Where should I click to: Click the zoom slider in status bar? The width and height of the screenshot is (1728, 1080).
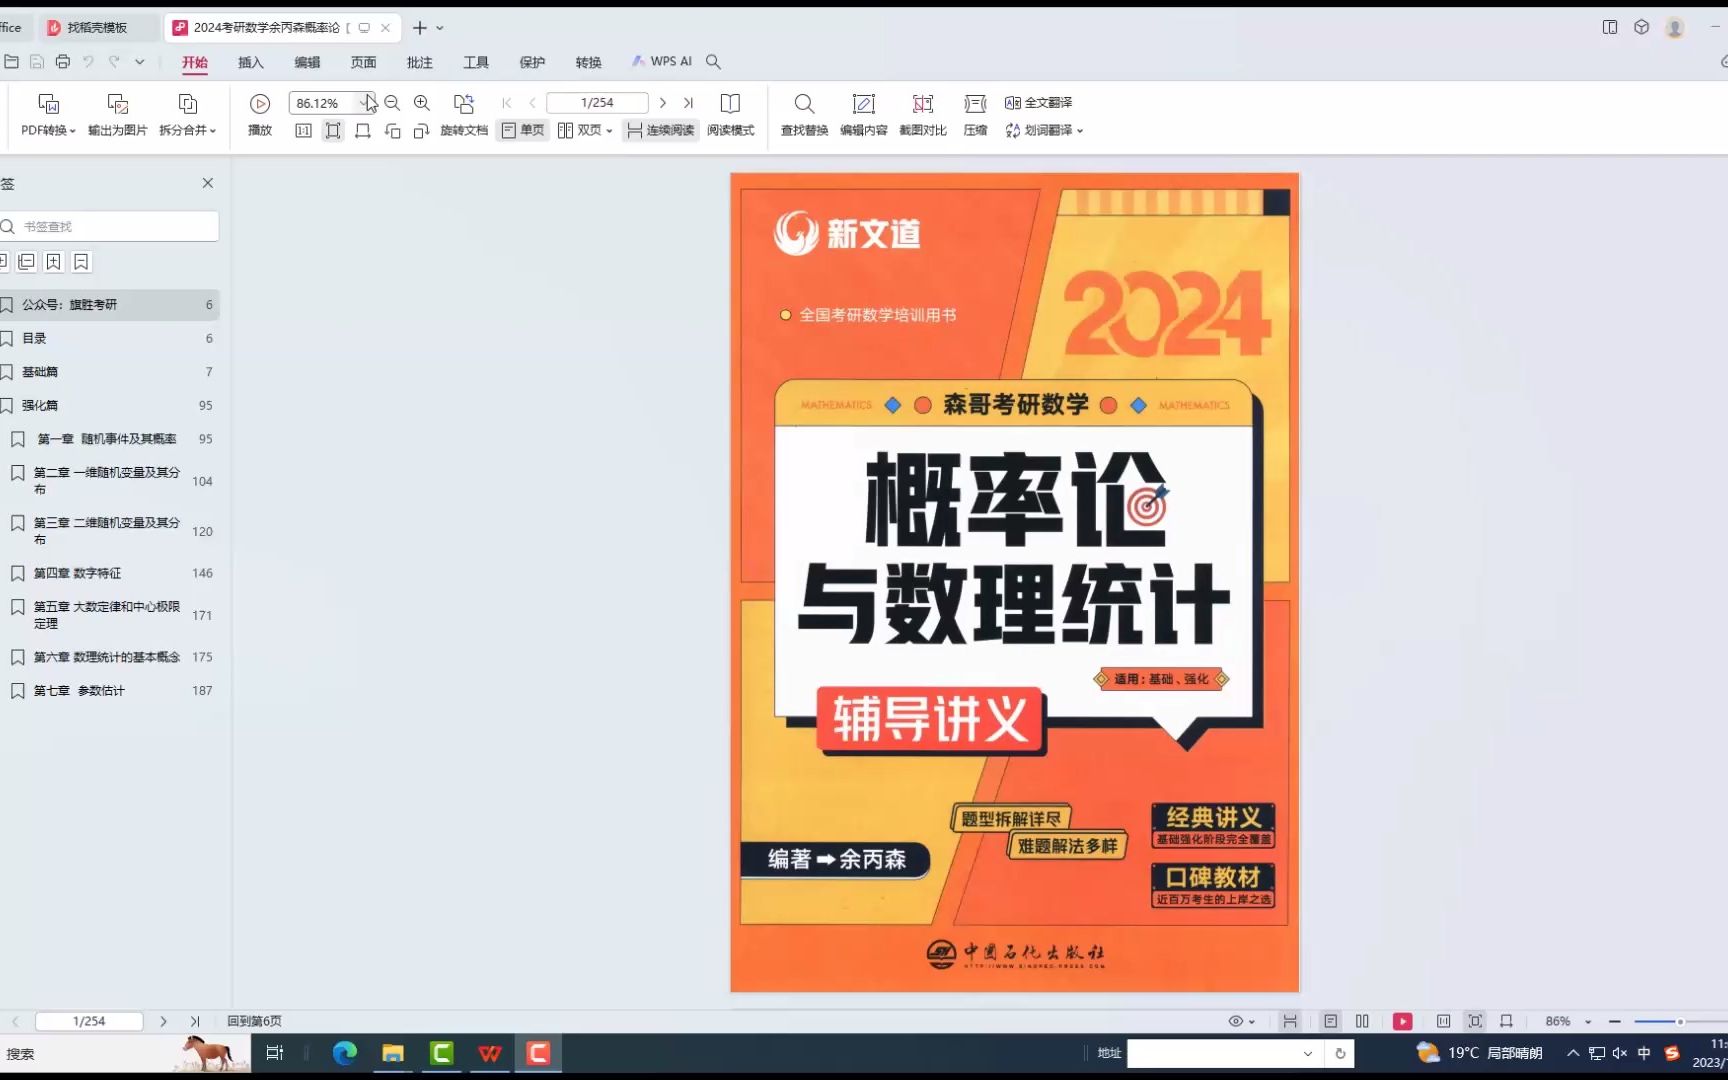(x=1680, y=1021)
